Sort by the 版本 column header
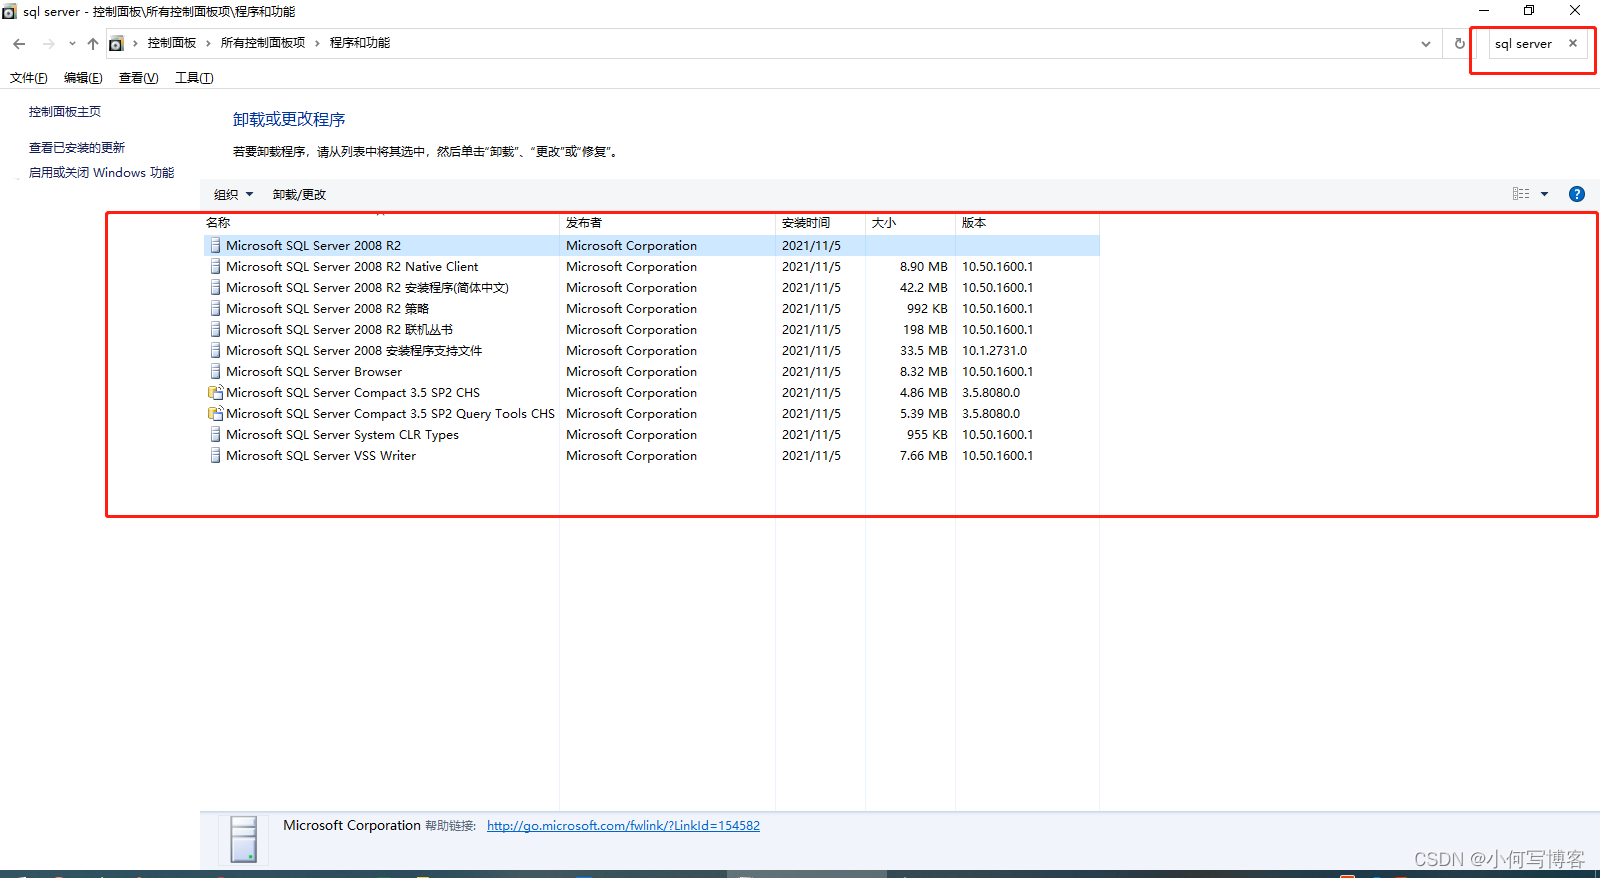 point(1027,223)
